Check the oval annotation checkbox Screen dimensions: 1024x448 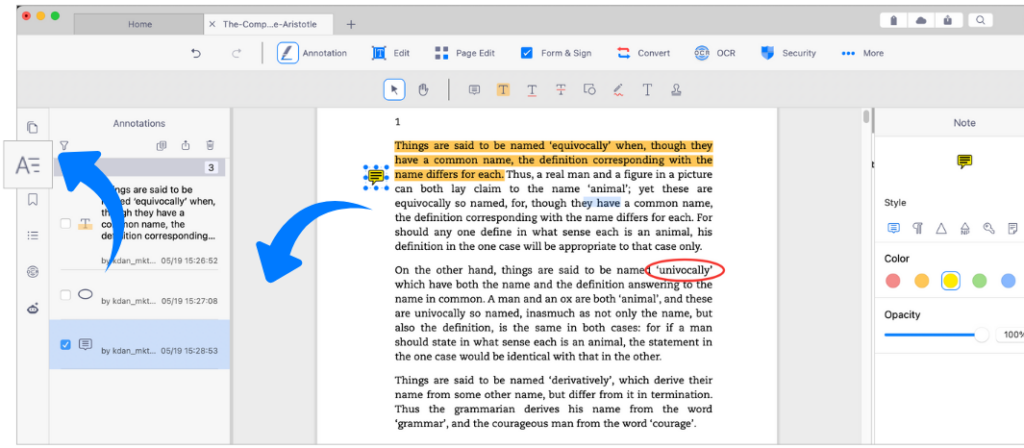[x=65, y=295]
